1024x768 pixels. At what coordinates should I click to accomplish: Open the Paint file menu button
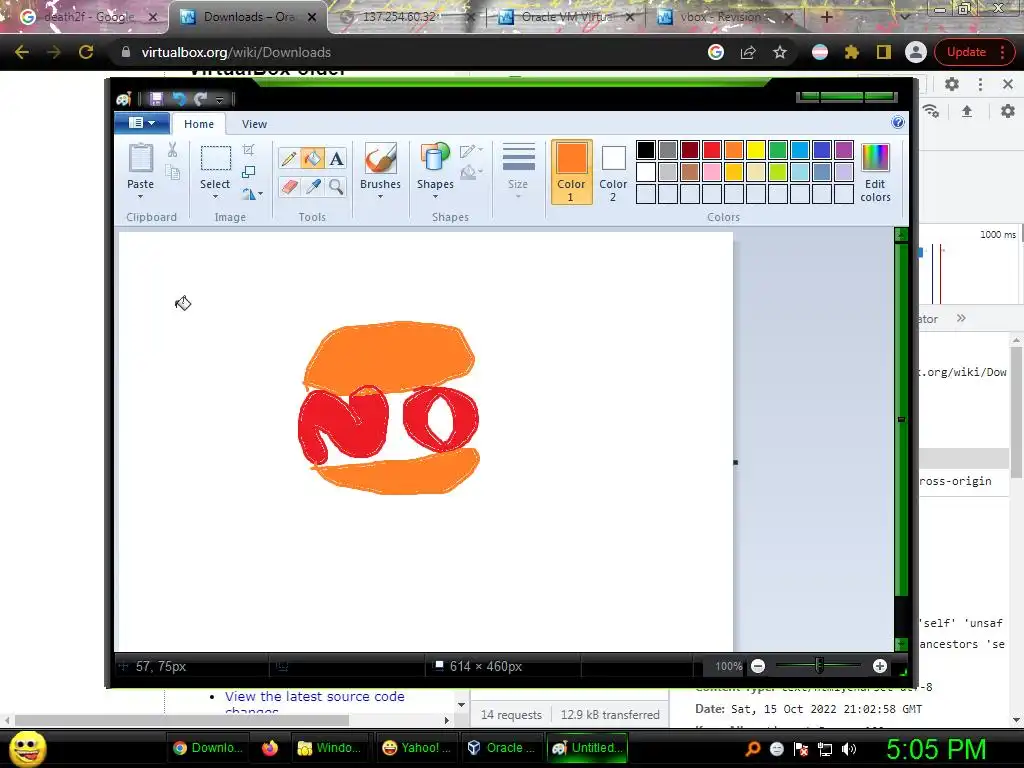(142, 123)
